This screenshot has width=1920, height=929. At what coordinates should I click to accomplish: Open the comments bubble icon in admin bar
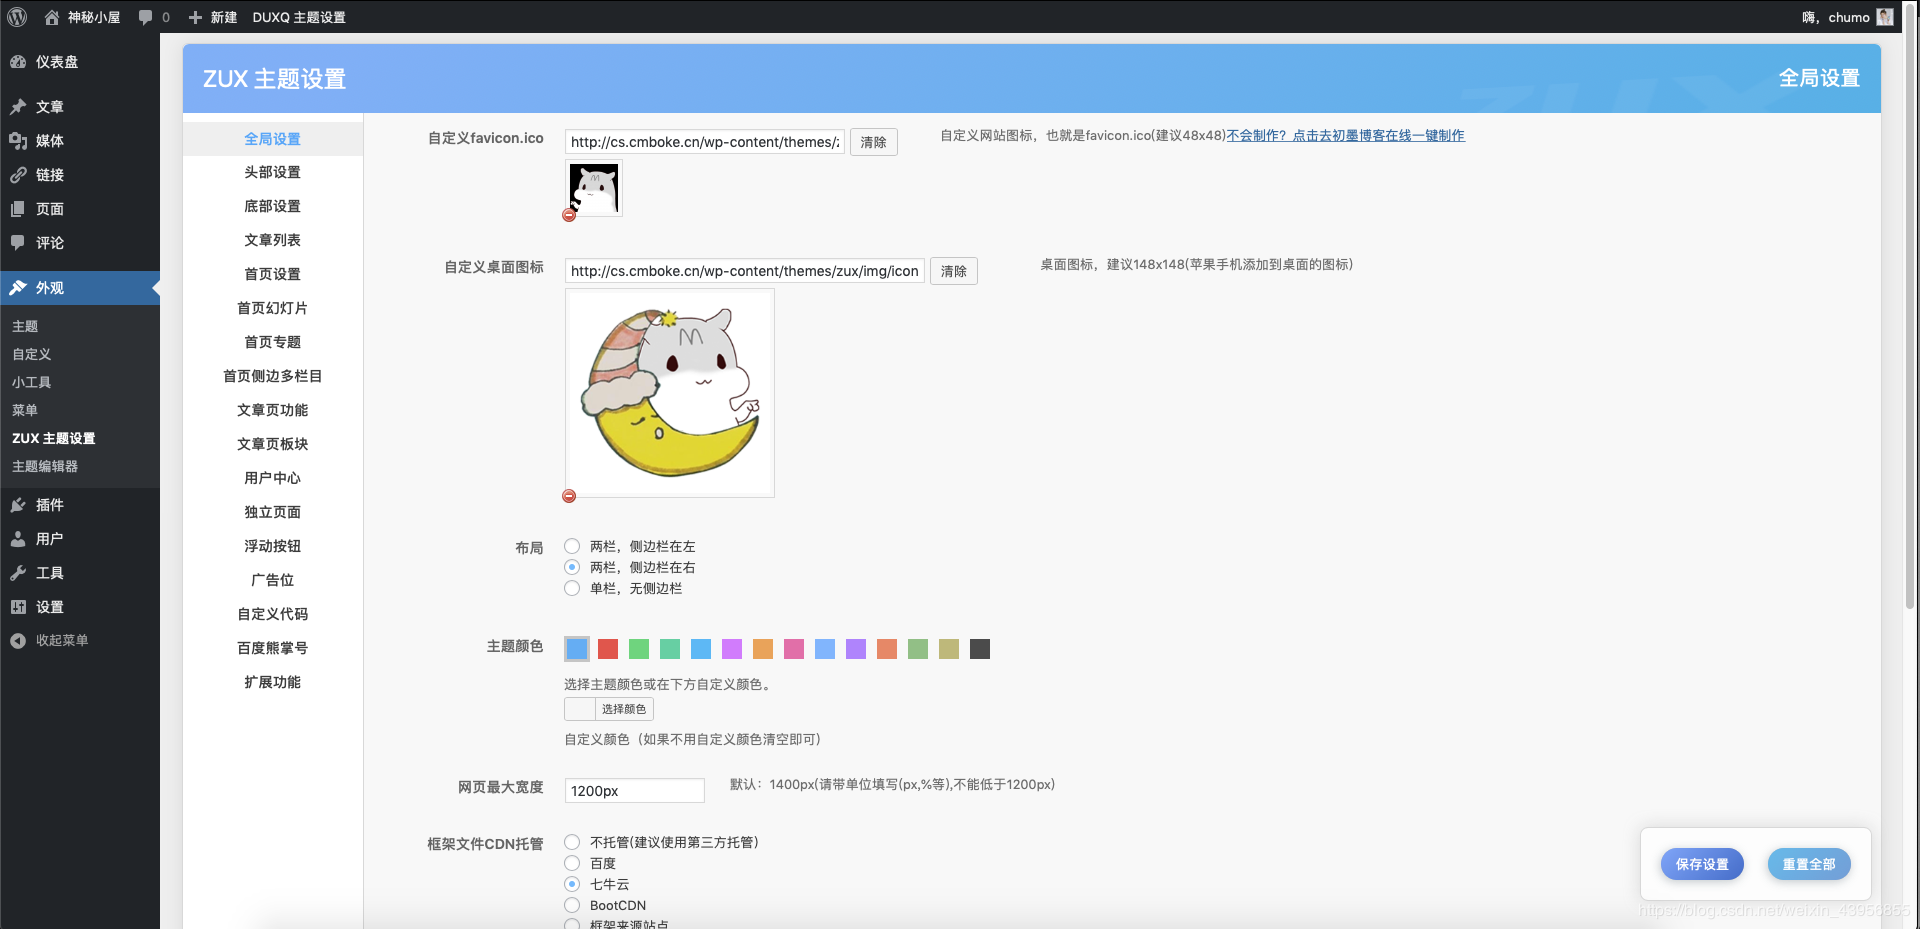click(146, 17)
